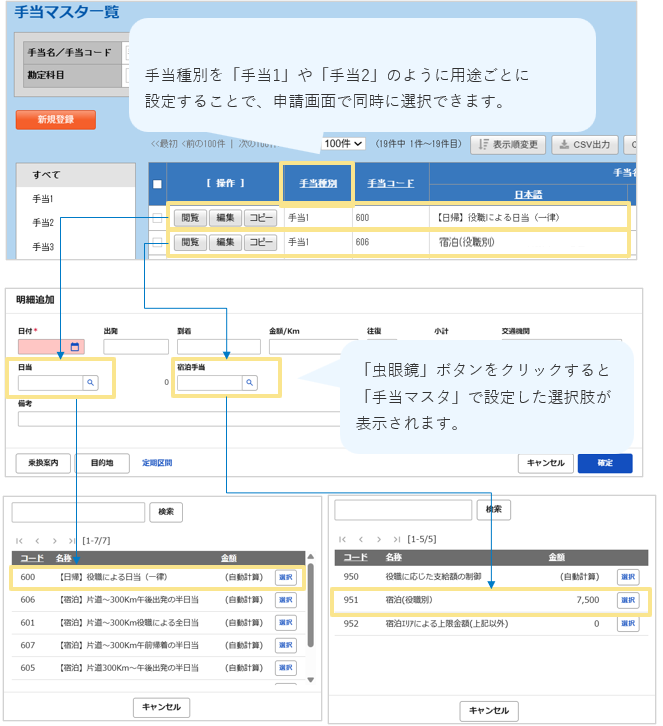The width and height of the screenshot is (663, 726).
Task: Click the 宿泊手当 text input field
Action: (210, 382)
